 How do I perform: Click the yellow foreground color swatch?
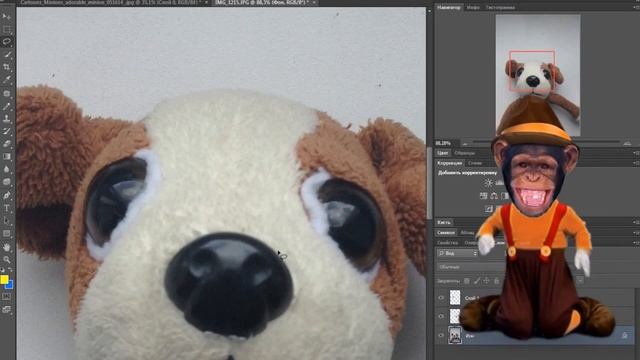pos(4,279)
